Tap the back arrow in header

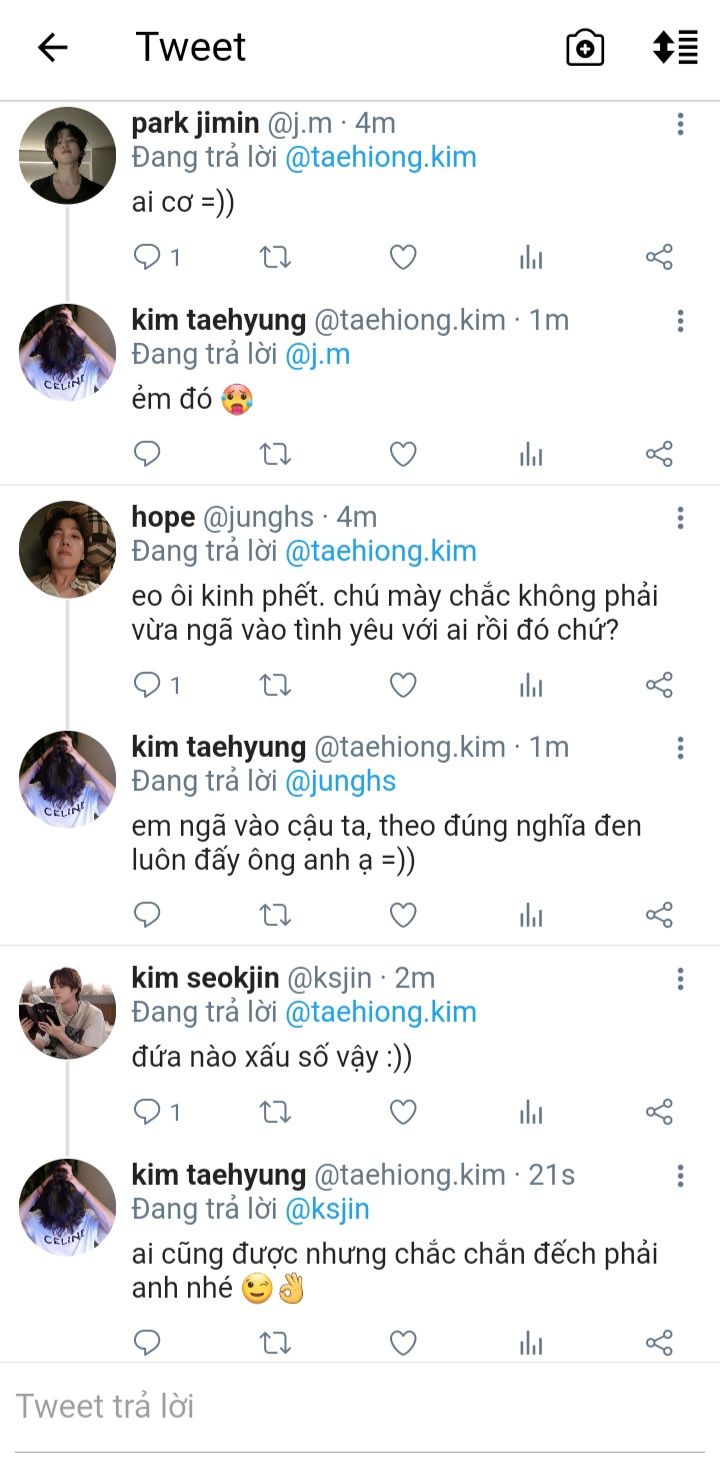click(x=52, y=47)
